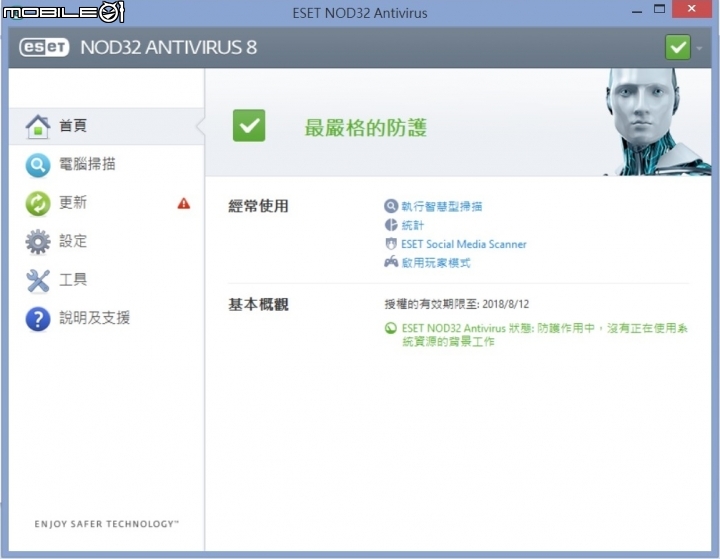The width and height of the screenshot is (720, 559).
Task: Expand the dropdown arrow next to header checkmark
Action: (x=699, y=48)
